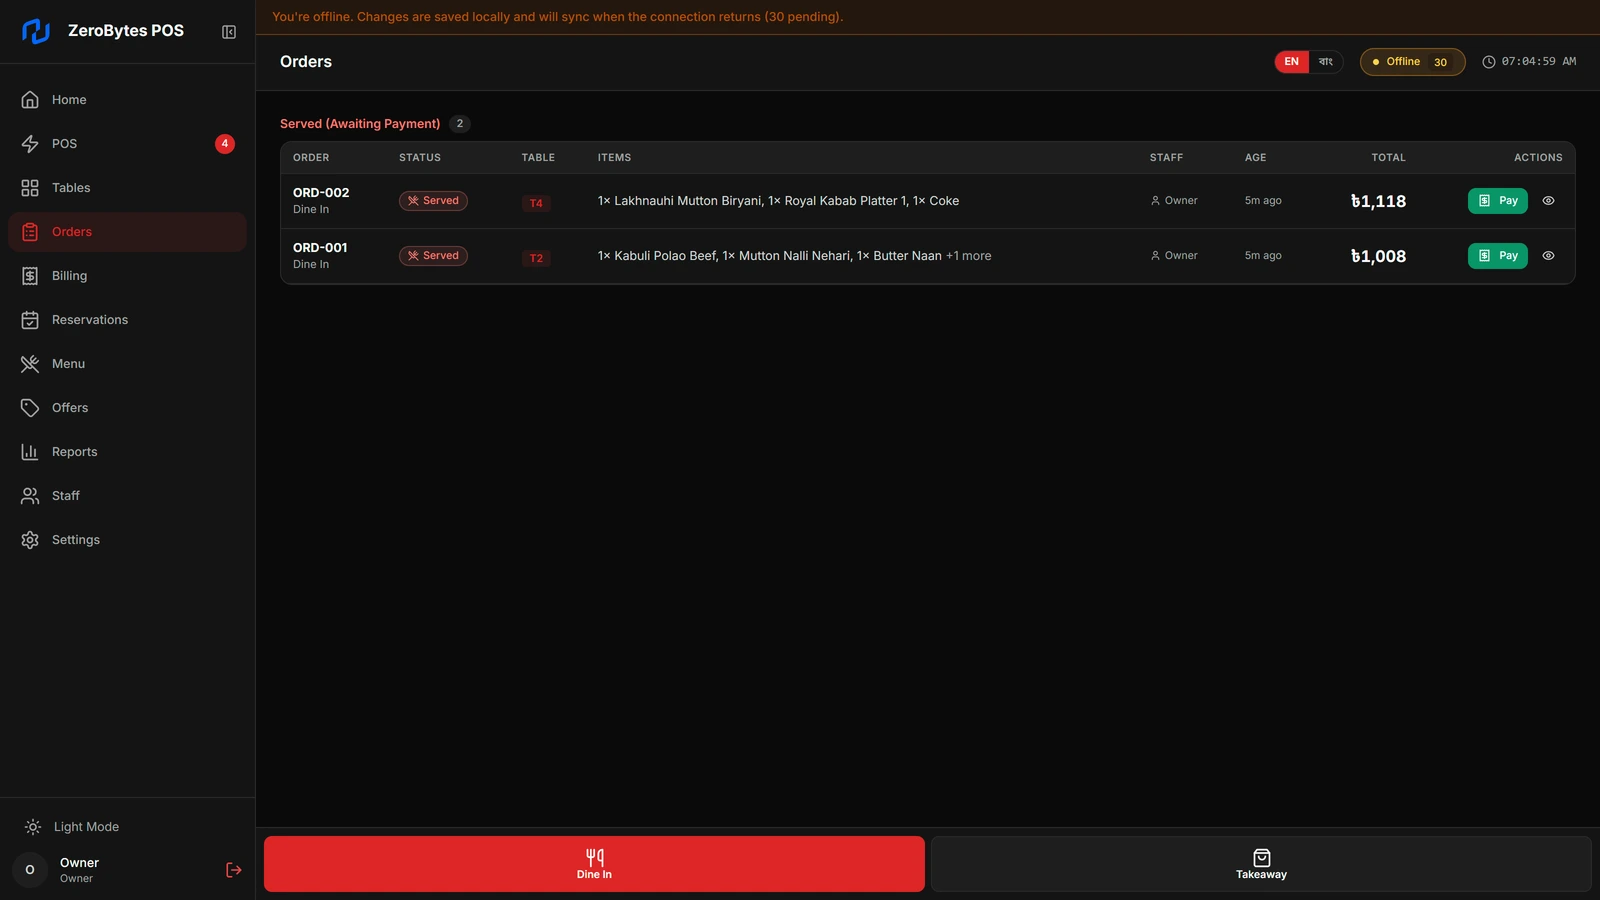Select Orders in sidebar
This screenshot has width=1600, height=900.
(x=127, y=232)
